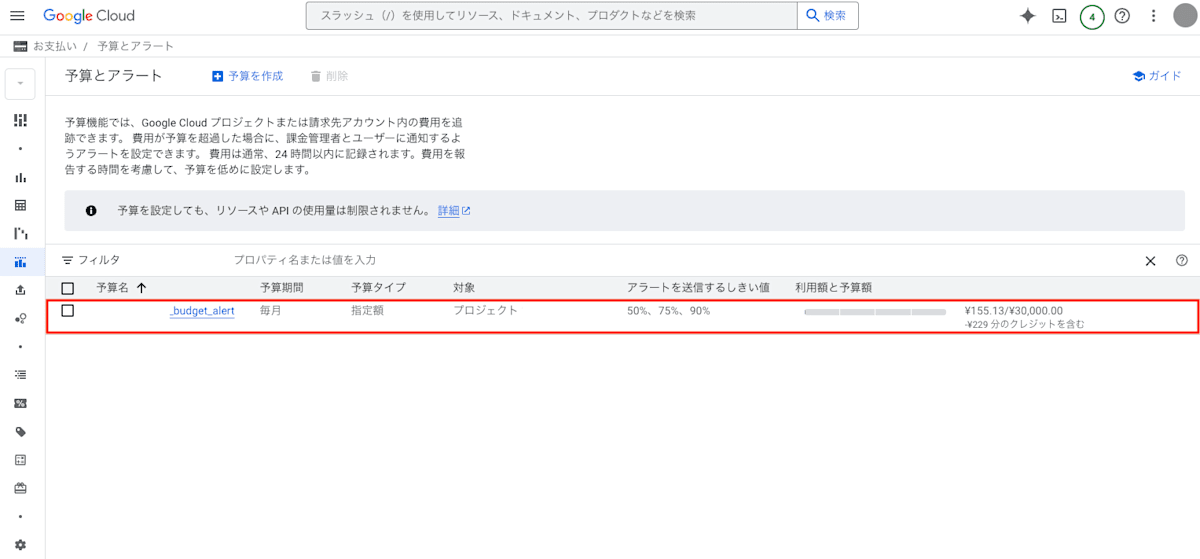Open the Gemini sparkle assistant icon
The image size is (1200, 559).
(x=1027, y=16)
